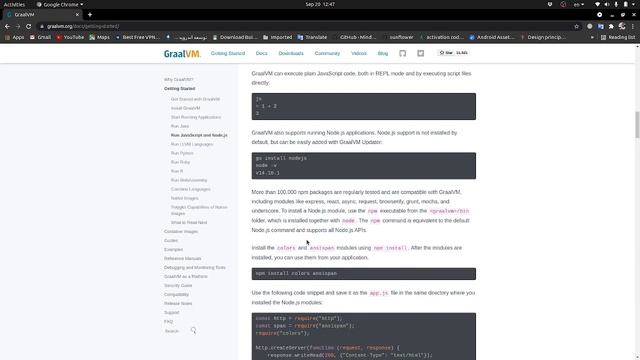Go back with the browser back arrow

pos(7,26)
